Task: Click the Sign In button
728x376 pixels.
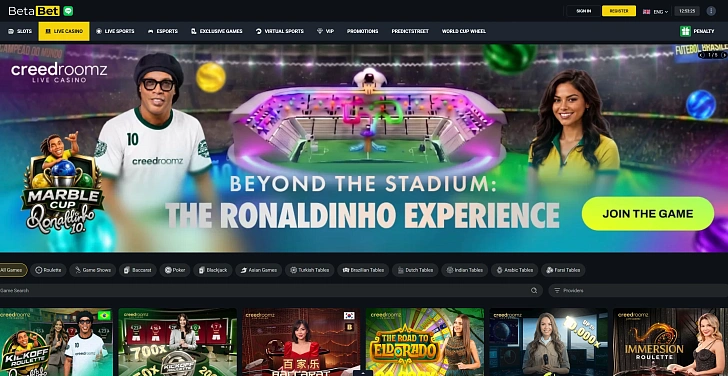Action: click(x=583, y=11)
